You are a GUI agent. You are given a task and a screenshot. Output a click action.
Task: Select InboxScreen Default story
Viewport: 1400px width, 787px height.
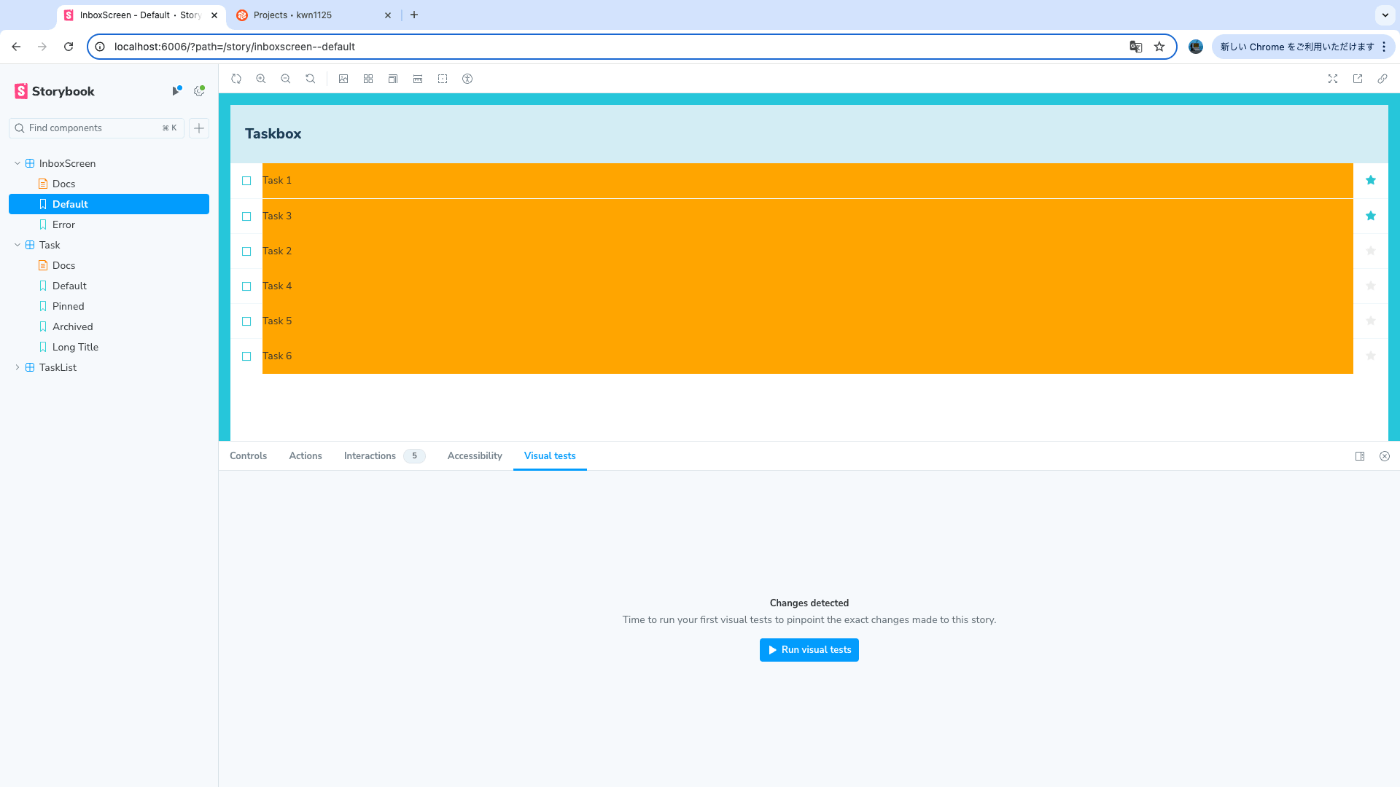click(x=109, y=204)
